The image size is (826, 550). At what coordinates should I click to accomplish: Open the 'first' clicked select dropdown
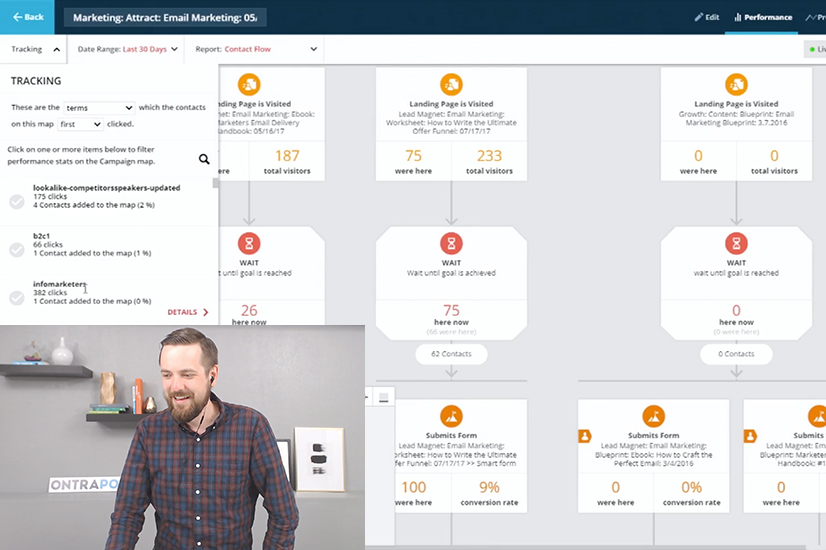(80, 124)
